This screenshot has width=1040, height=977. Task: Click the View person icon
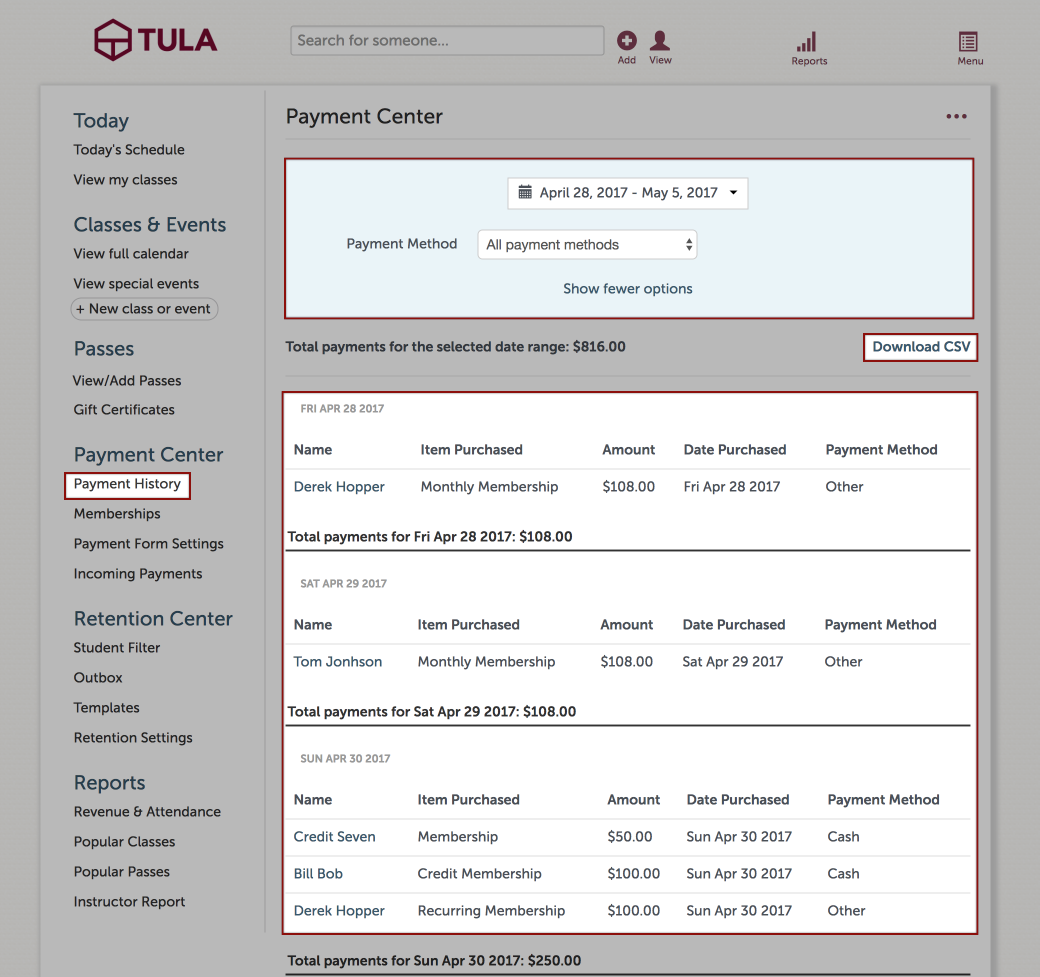point(659,40)
